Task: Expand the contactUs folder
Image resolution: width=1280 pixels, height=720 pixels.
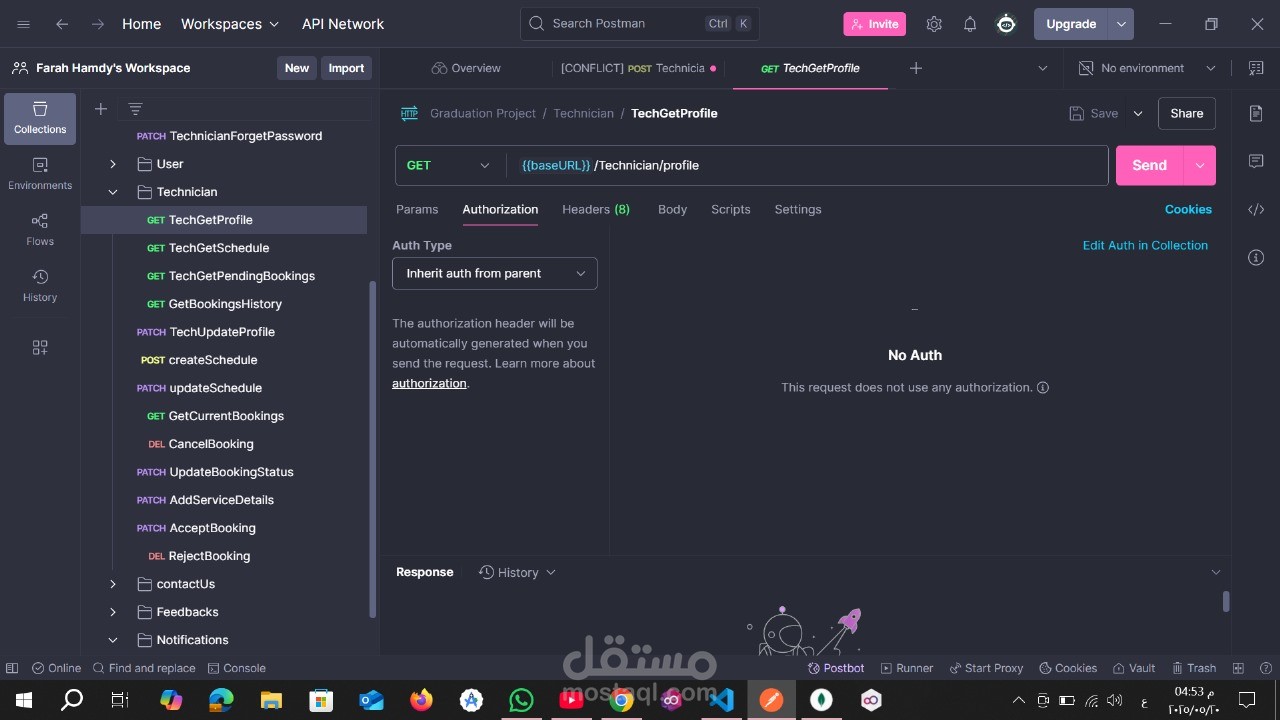Action: click(113, 584)
